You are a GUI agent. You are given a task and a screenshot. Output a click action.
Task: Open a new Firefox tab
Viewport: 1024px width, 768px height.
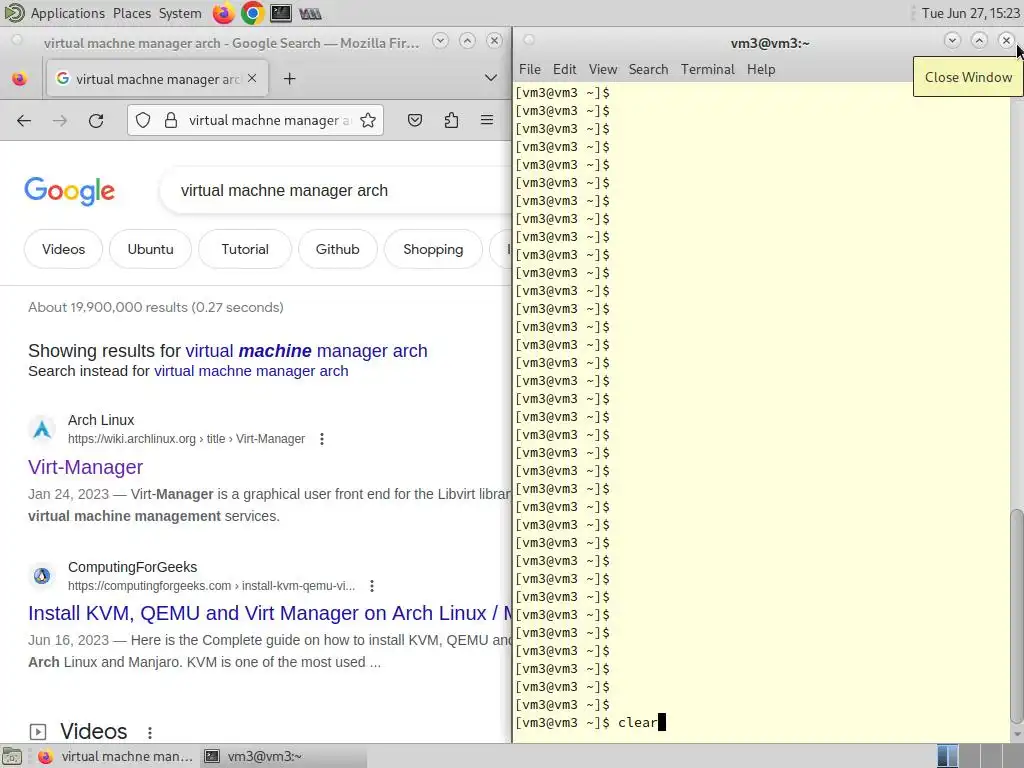289,79
